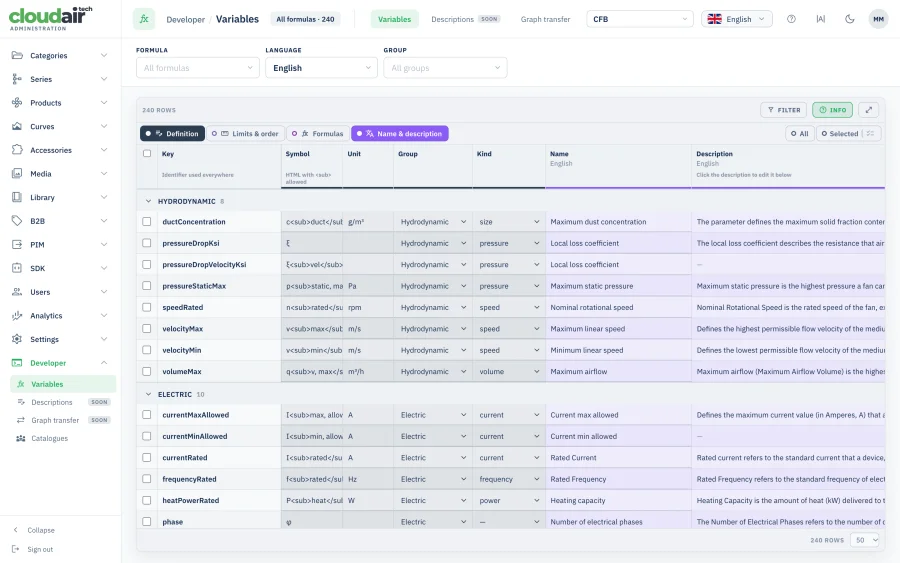
Task: Switch to the Variables top tab
Action: click(394, 19)
